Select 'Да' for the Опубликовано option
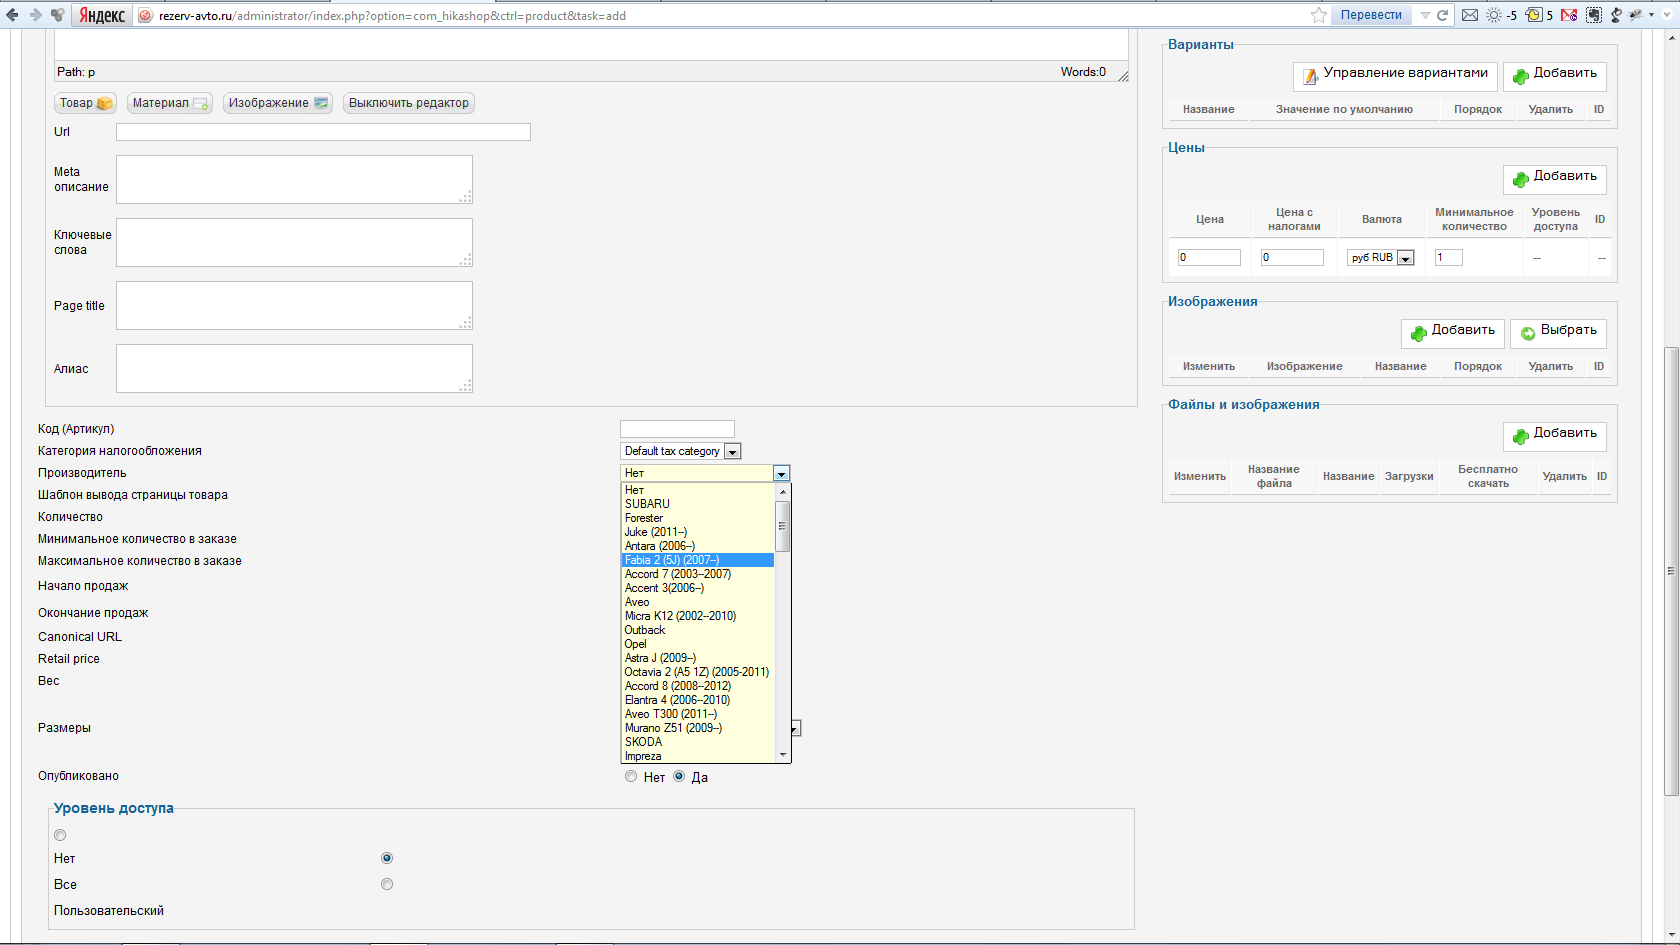The image size is (1680, 945). point(679,777)
